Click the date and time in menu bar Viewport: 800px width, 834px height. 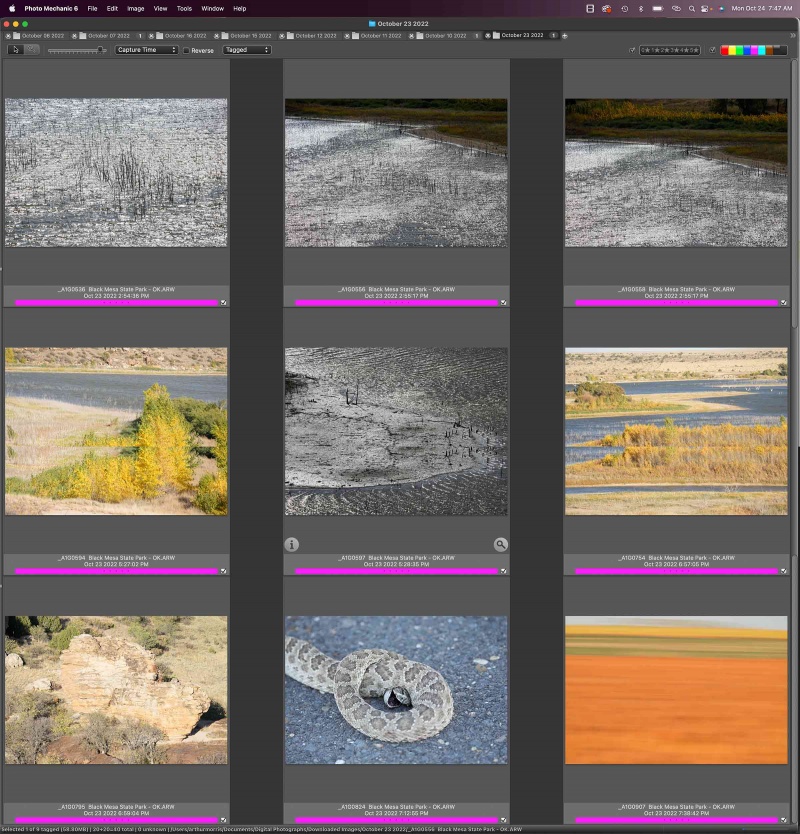point(762,9)
